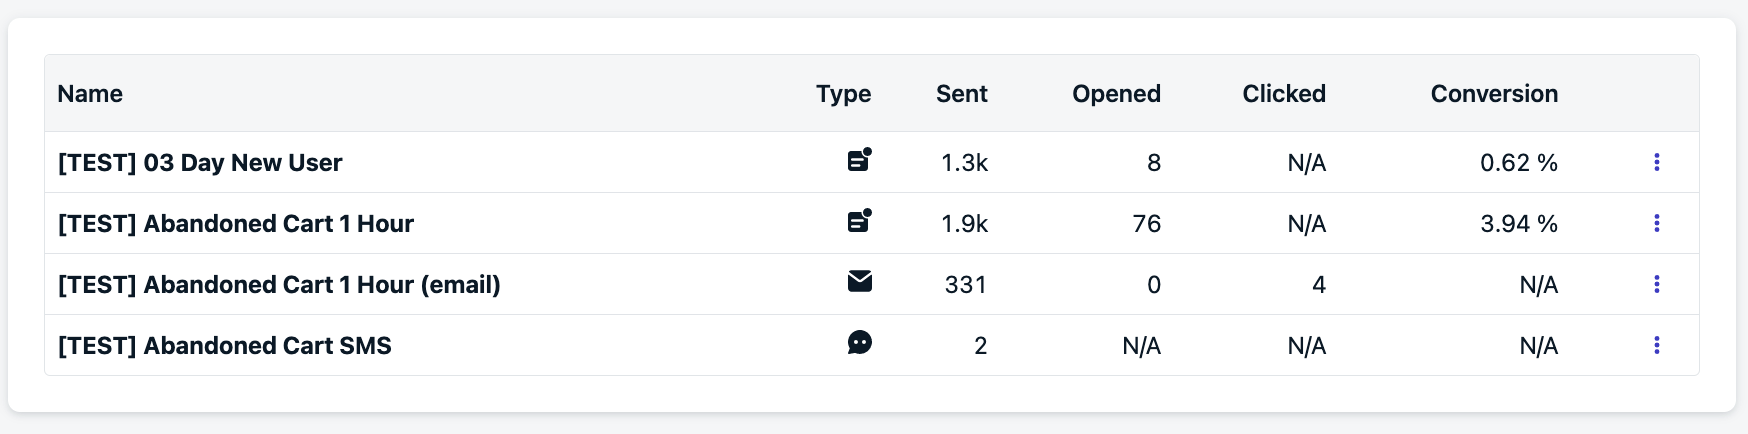The width and height of the screenshot is (1748, 434).
Task: Sort by the Conversion column header
Action: (x=1494, y=94)
